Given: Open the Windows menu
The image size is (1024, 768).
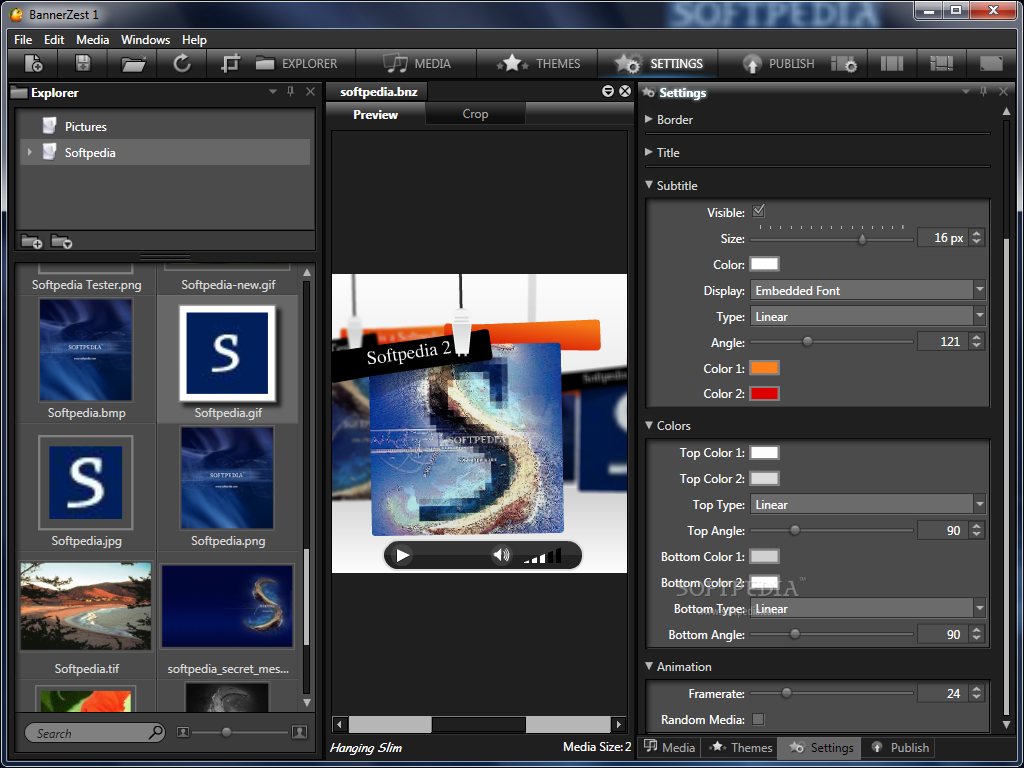Looking at the screenshot, I should pos(146,39).
